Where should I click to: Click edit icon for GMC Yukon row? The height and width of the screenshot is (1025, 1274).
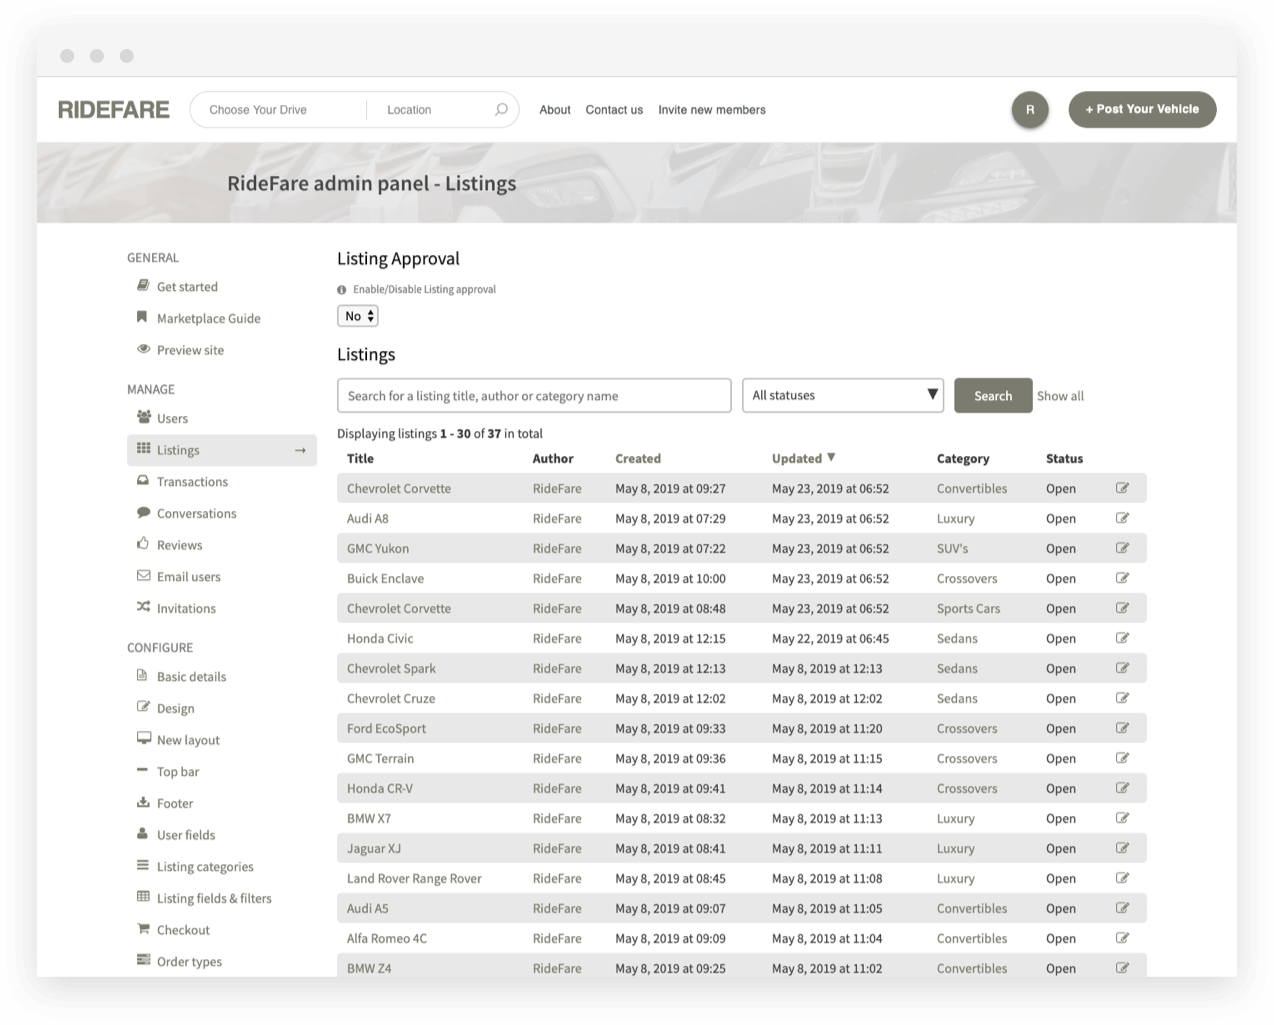(x=1122, y=548)
